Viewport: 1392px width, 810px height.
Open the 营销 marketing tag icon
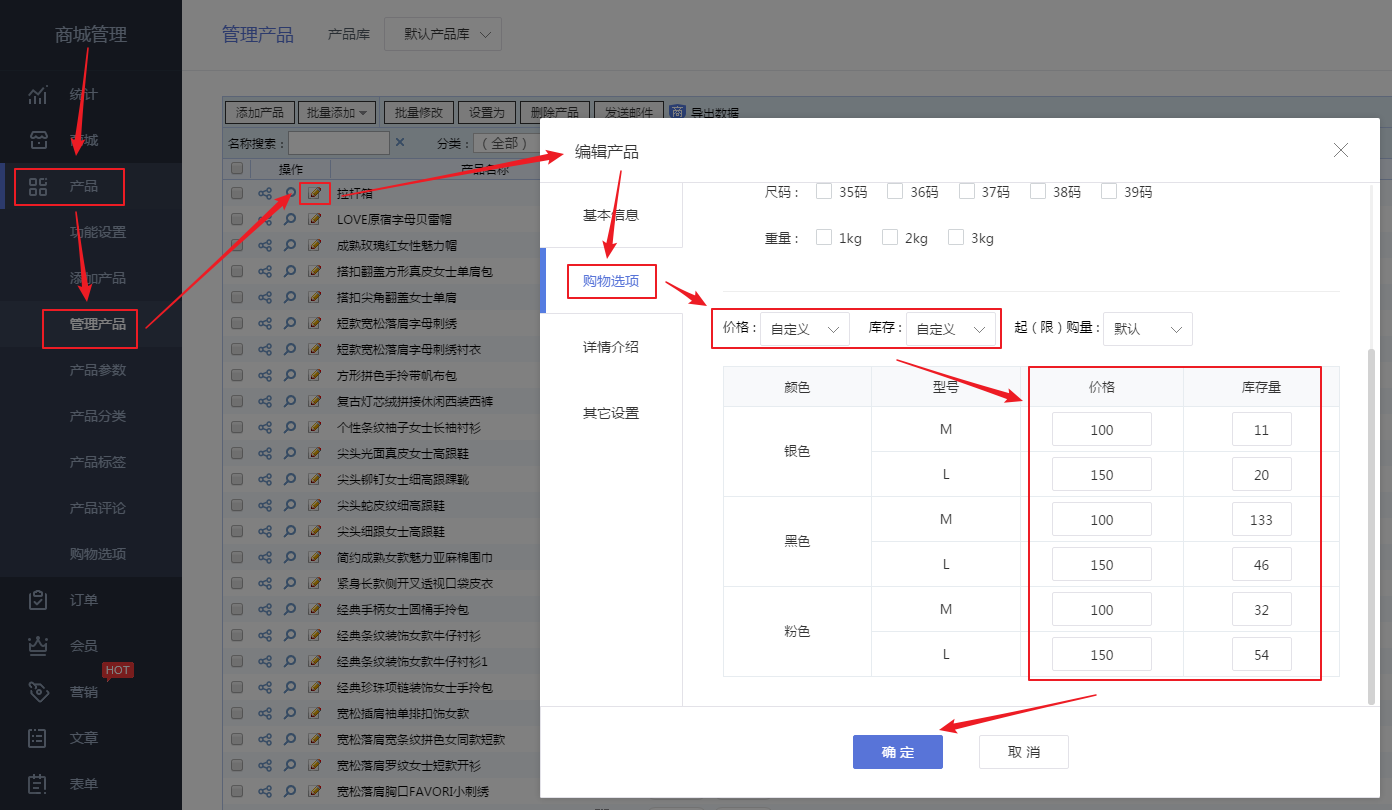[38, 692]
